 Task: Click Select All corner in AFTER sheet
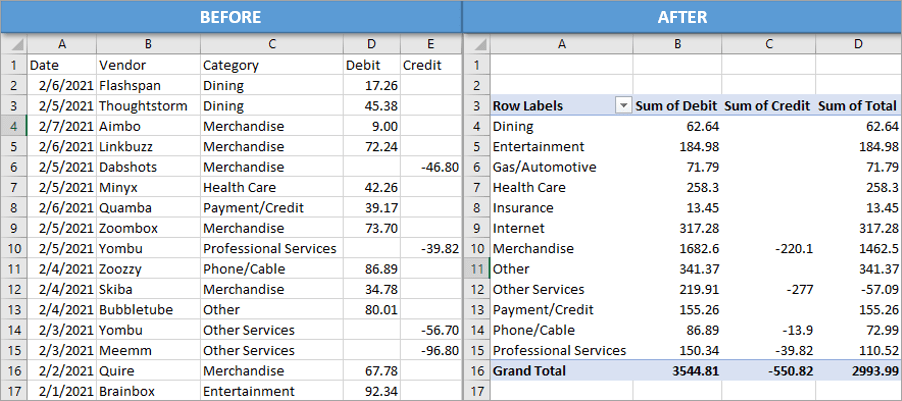tap(476, 44)
